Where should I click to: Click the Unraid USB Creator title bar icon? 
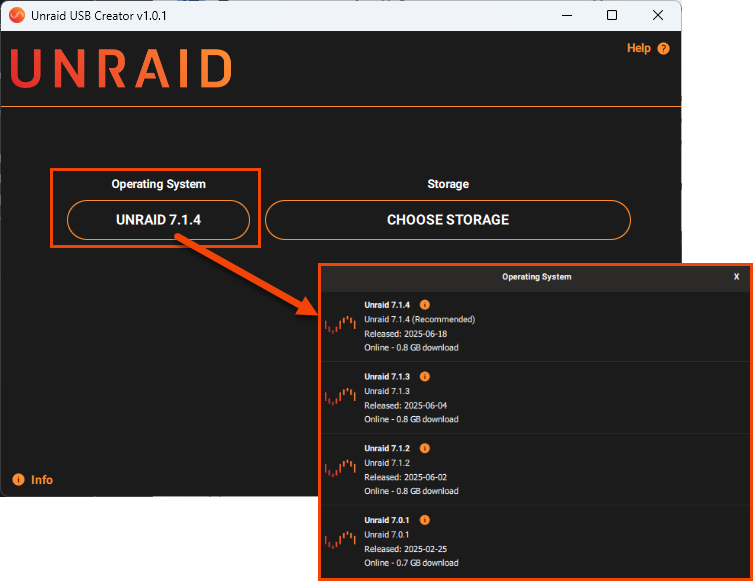click(x=16, y=15)
